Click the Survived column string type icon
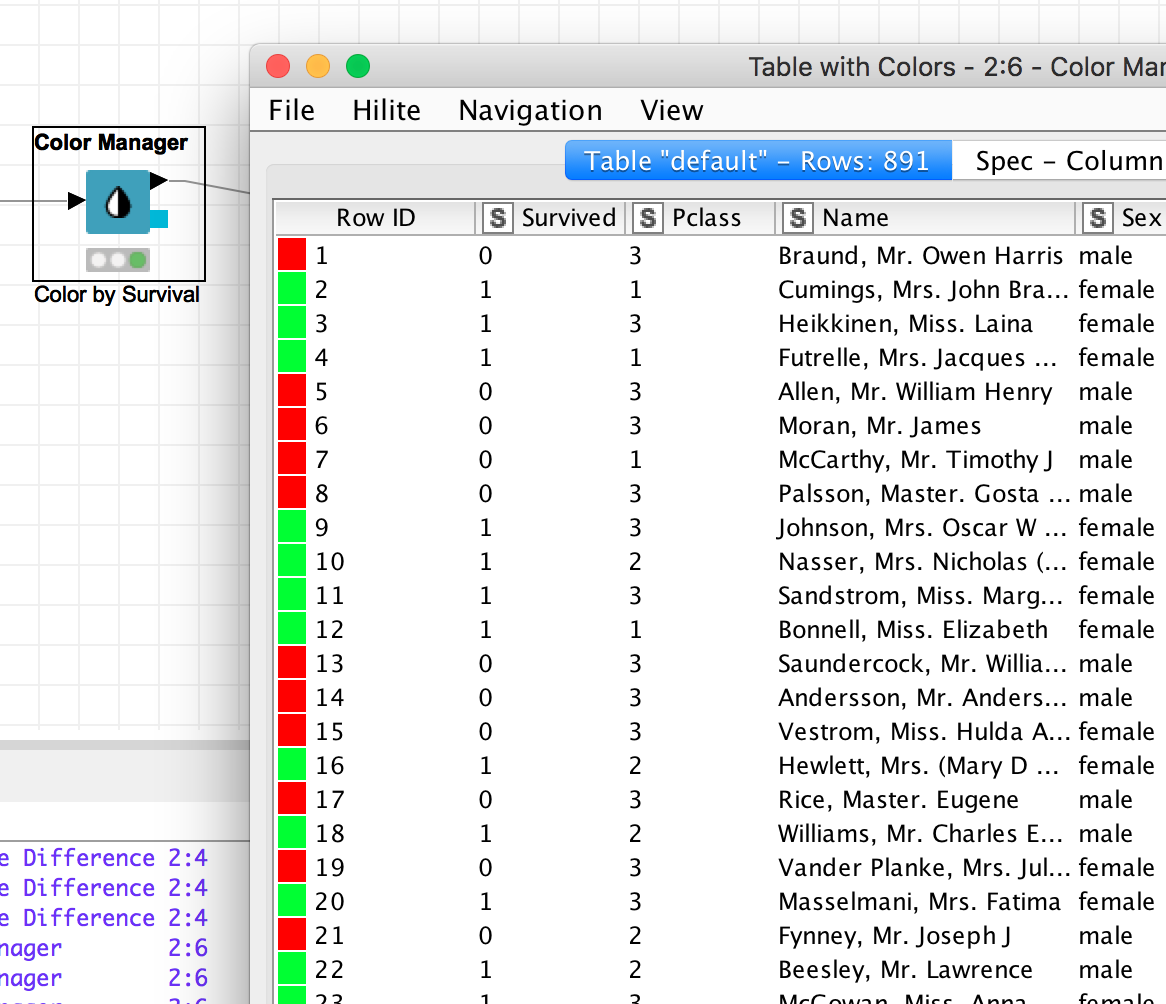This screenshot has height=1004, width=1166. 497,218
